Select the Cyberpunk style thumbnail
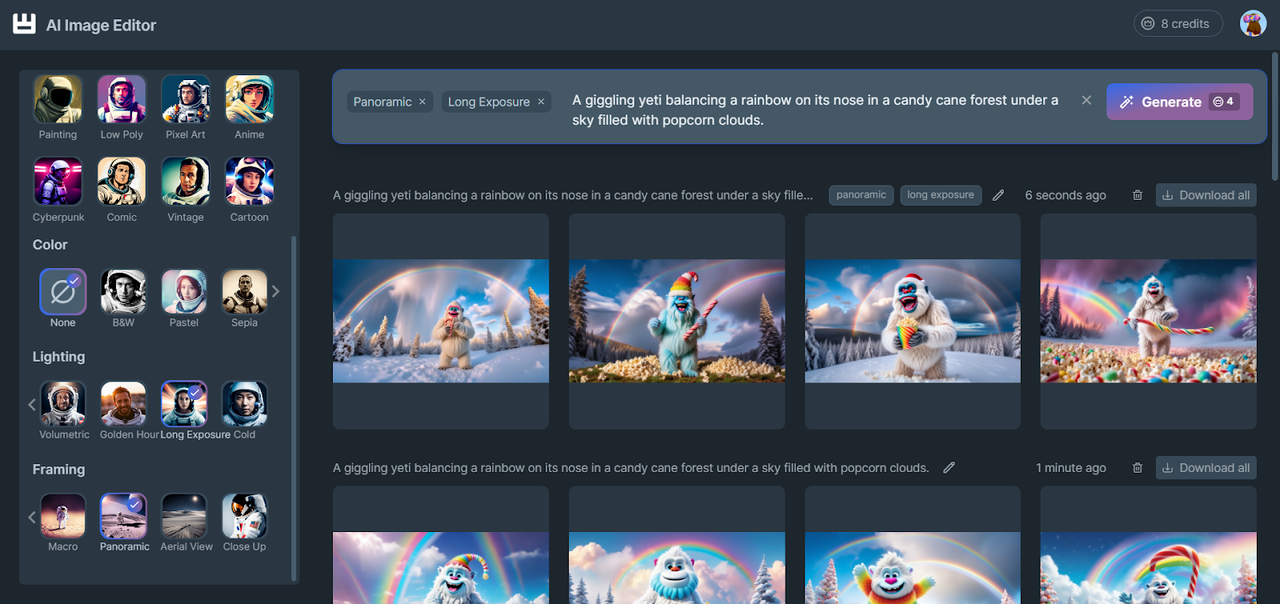Screen dimensions: 1280x604 [x=58, y=182]
